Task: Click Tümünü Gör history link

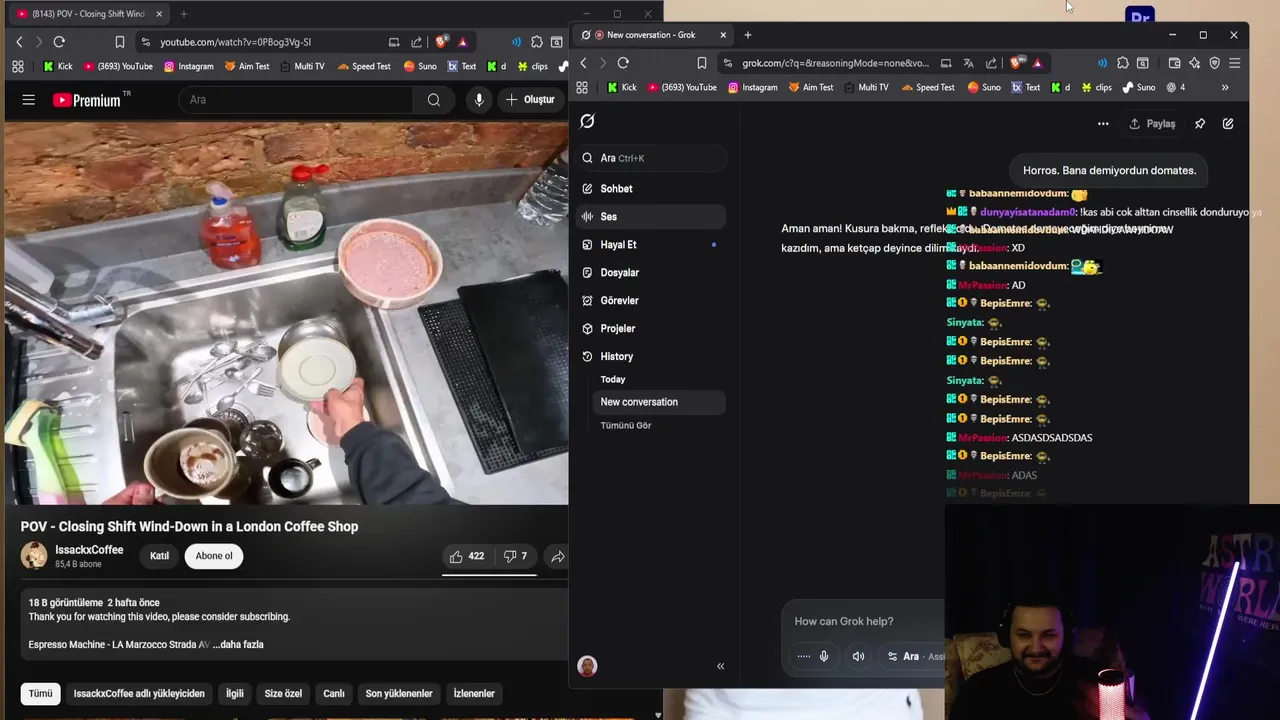Action: pyautogui.click(x=626, y=426)
